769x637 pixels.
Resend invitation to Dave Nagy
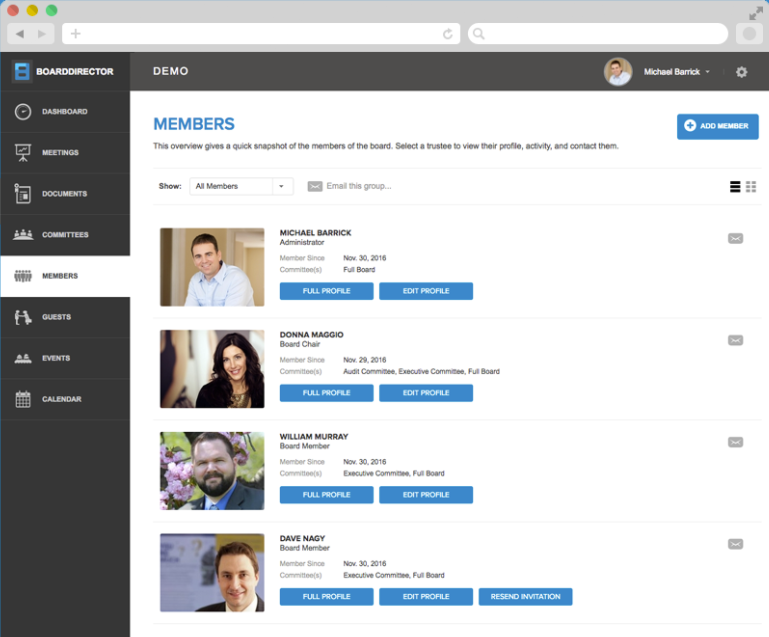coord(525,597)
